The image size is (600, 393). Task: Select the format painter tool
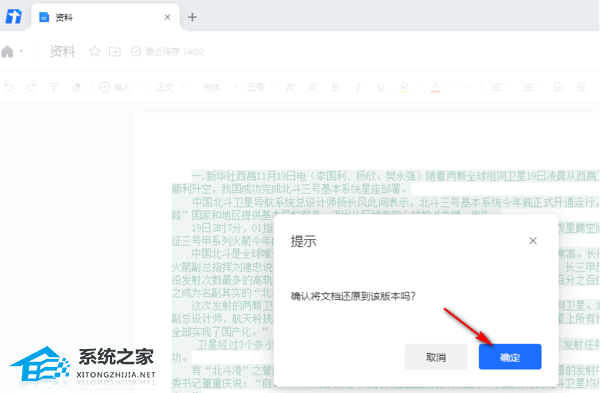coord(54,87)
